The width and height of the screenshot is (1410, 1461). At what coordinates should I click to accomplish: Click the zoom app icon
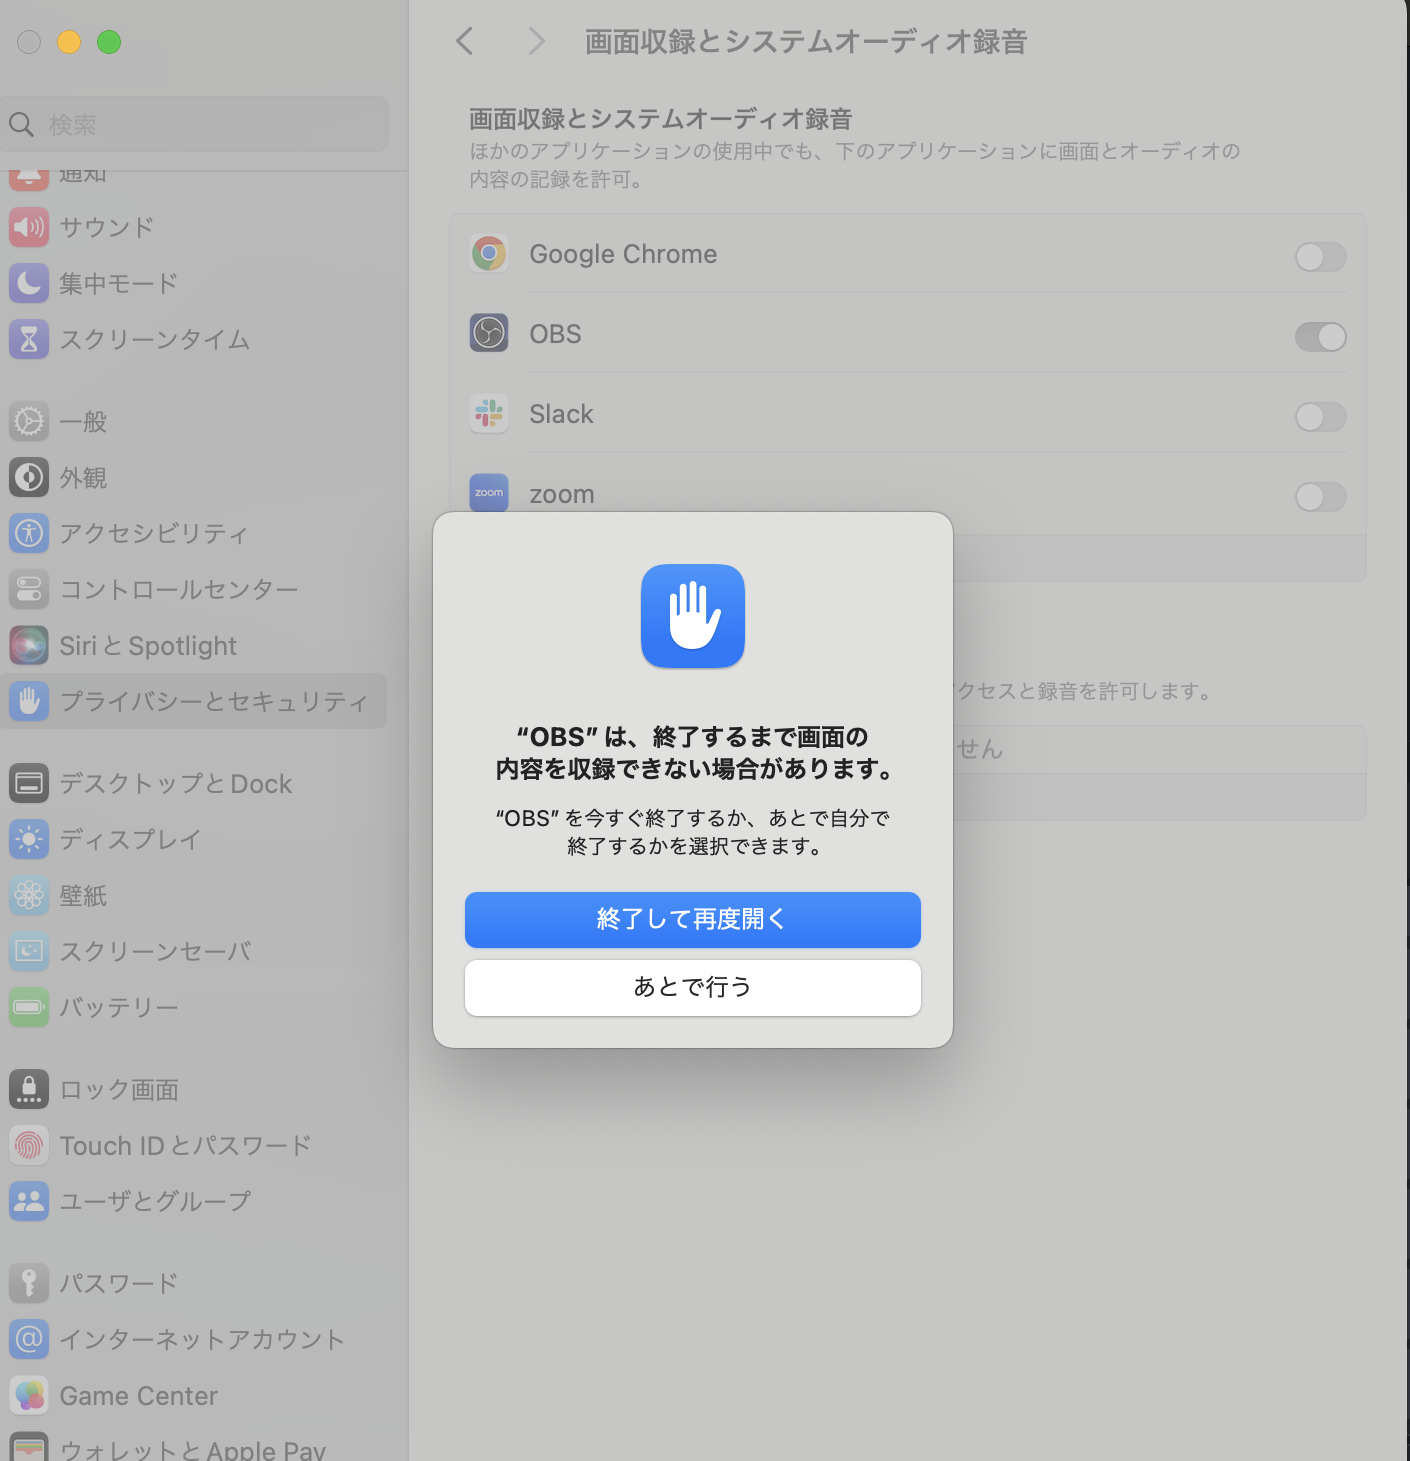[489, 493]
